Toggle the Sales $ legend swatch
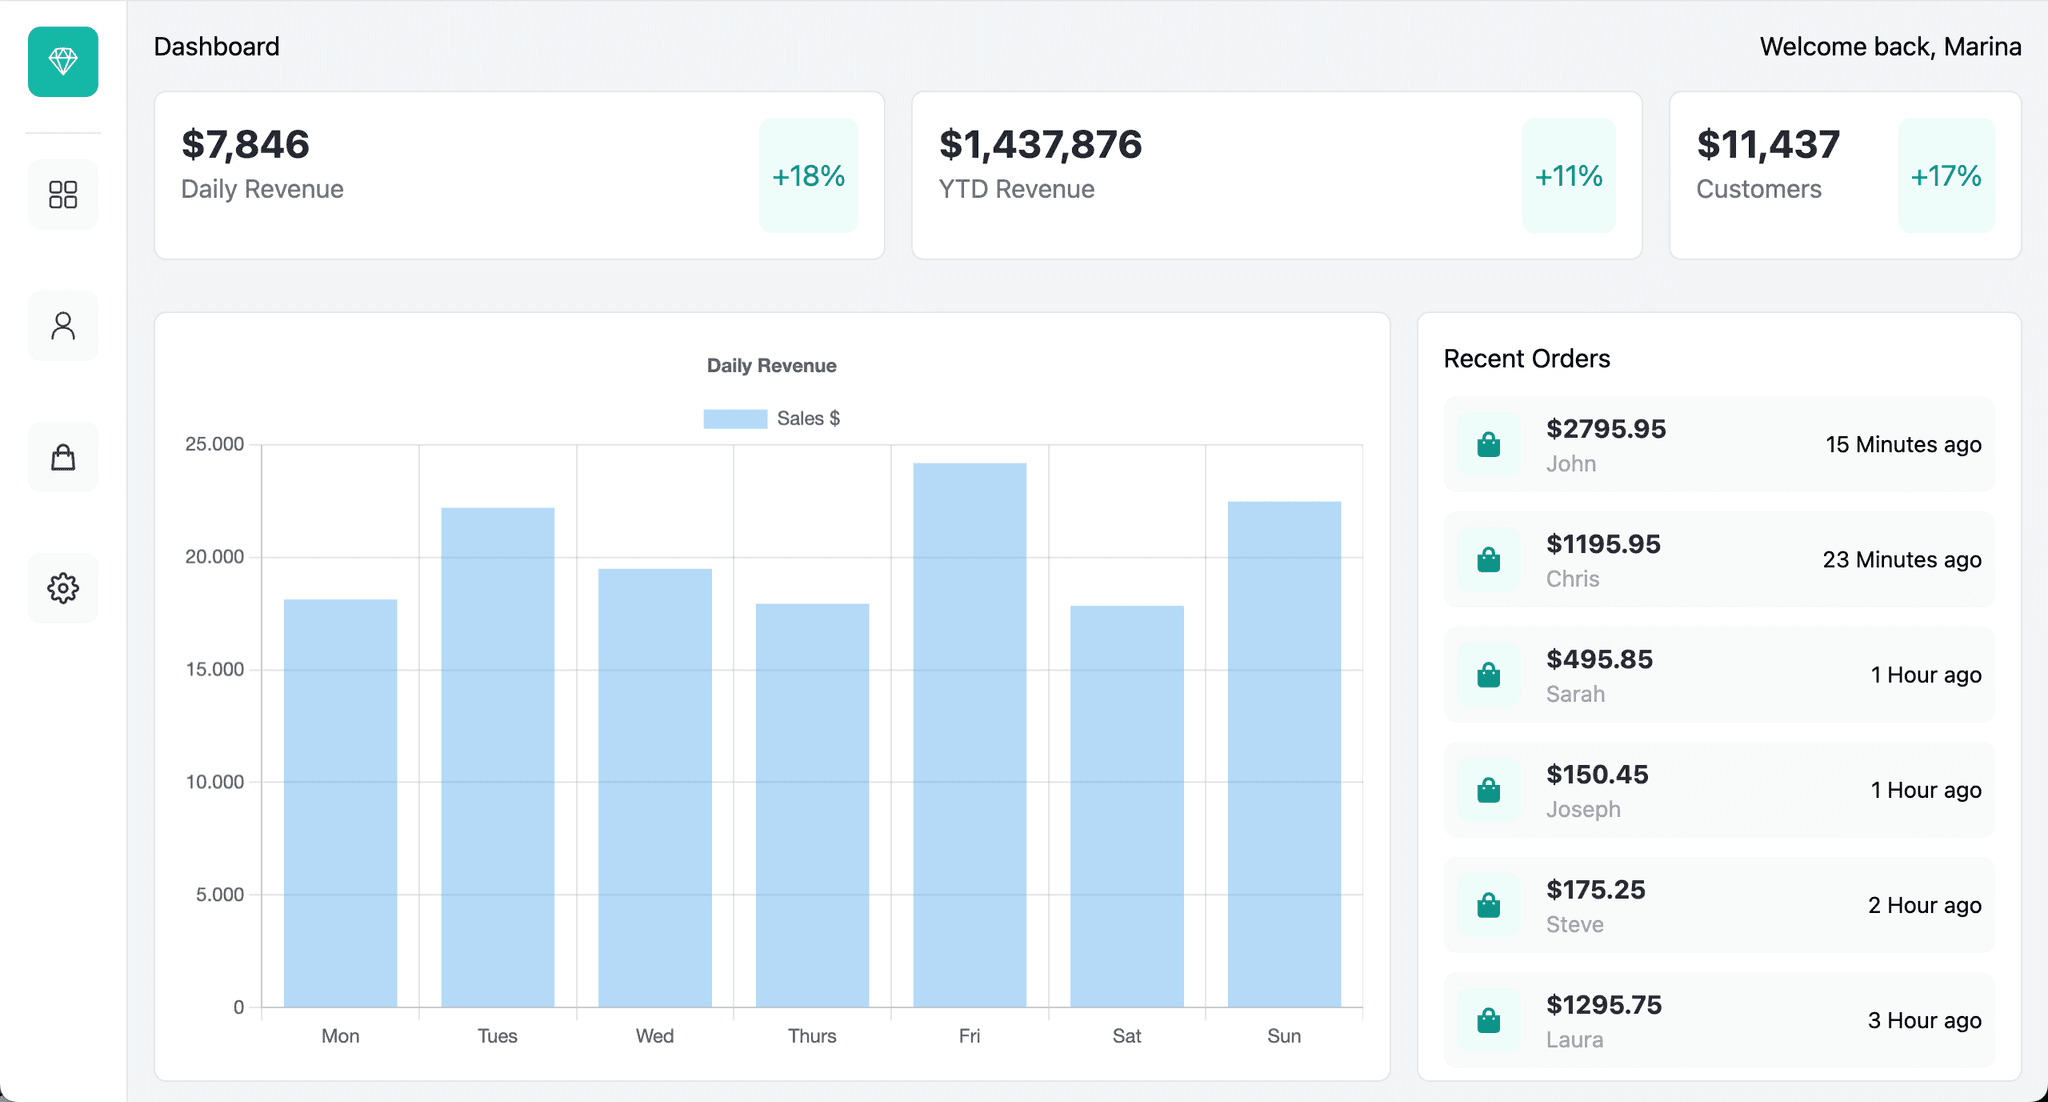The width and height of the screenshot is (2048, 1102). (735, 419)
